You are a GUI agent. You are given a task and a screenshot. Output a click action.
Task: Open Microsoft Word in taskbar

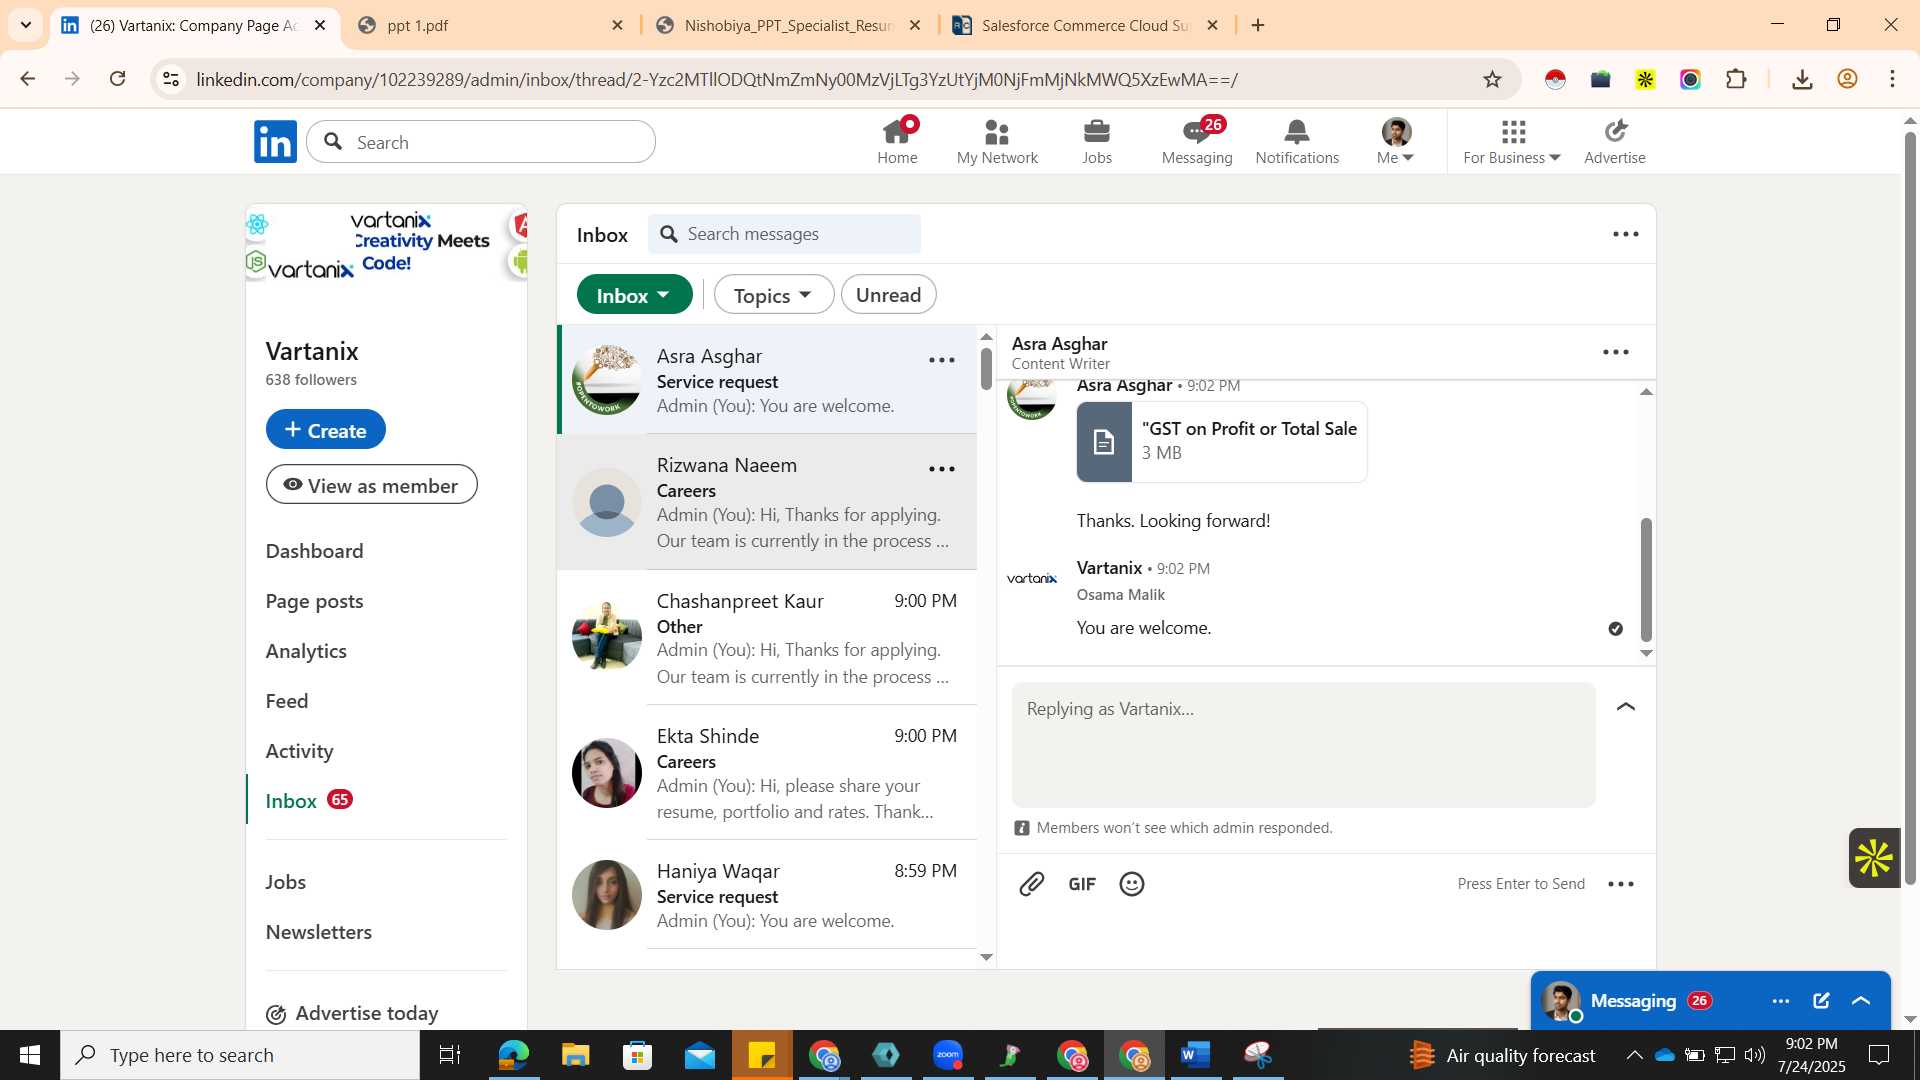pos(1196,1055)
